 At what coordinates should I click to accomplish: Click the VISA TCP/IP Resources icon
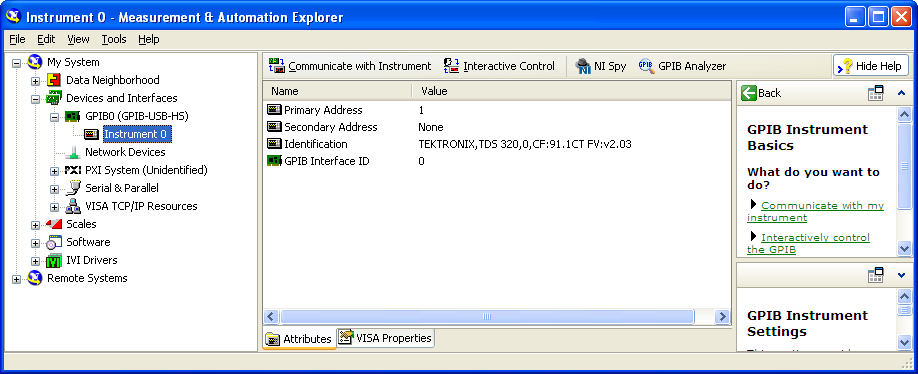coord(73,206)
